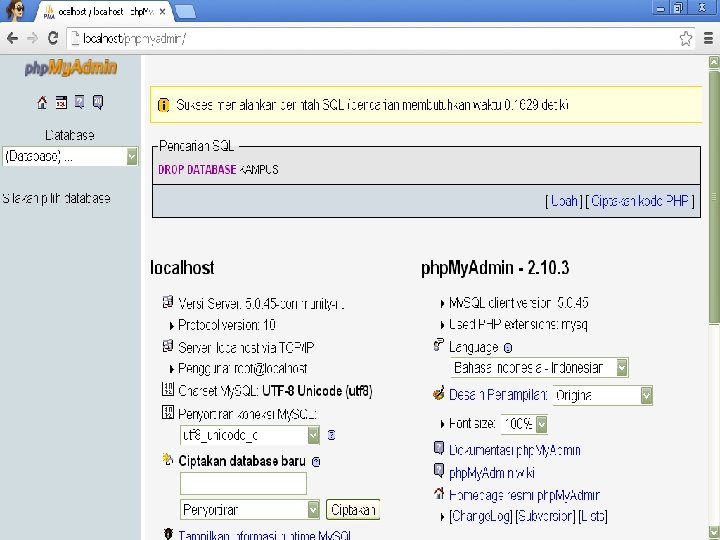Click the Dokumentasi phpMyAdmin book icon
The height and width of the screenshot is (540, 720).
click(x=439, y=448)
